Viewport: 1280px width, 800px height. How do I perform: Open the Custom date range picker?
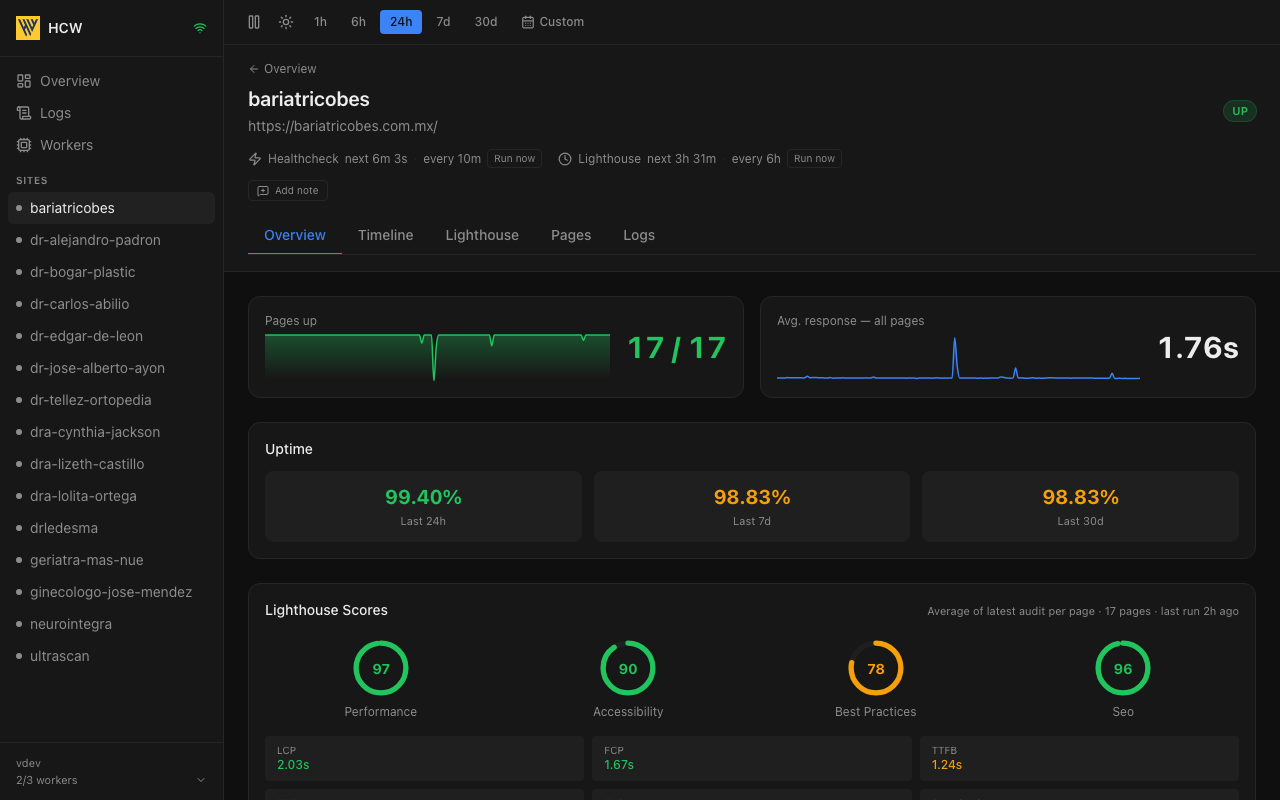coord(553,22)
